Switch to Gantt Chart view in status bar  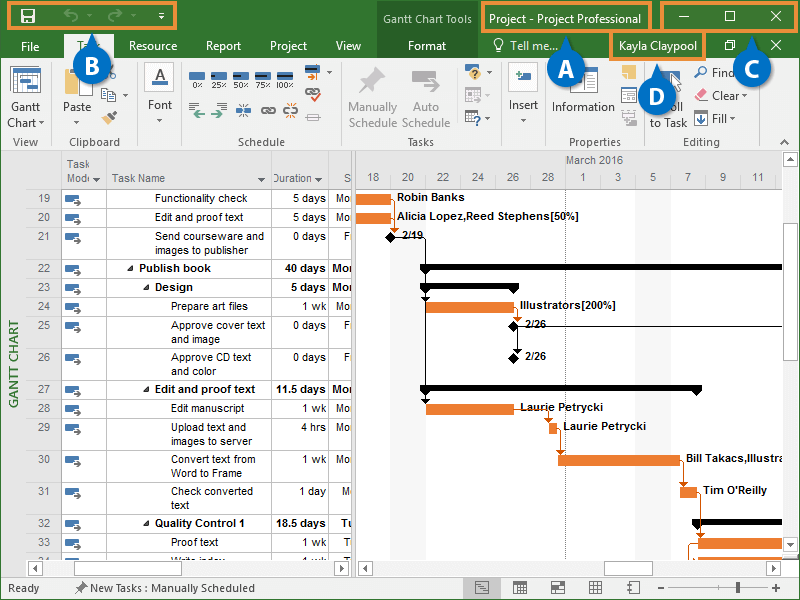(482, 588)
